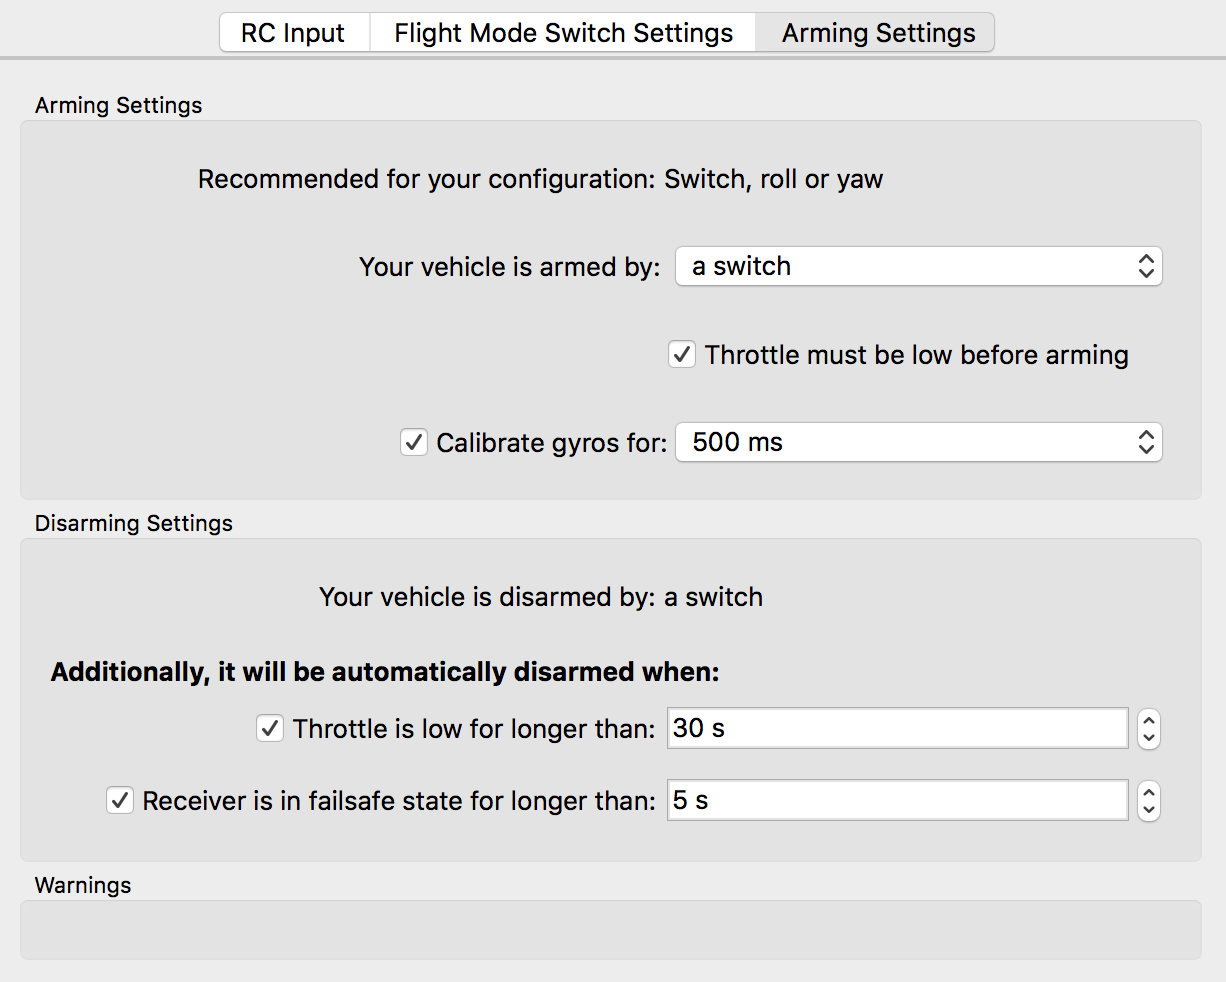Image resolution: width=1226 pixels, height=982 pixels.
Task: Select the '5 s' failsafe timeout field
Action: 896,800
